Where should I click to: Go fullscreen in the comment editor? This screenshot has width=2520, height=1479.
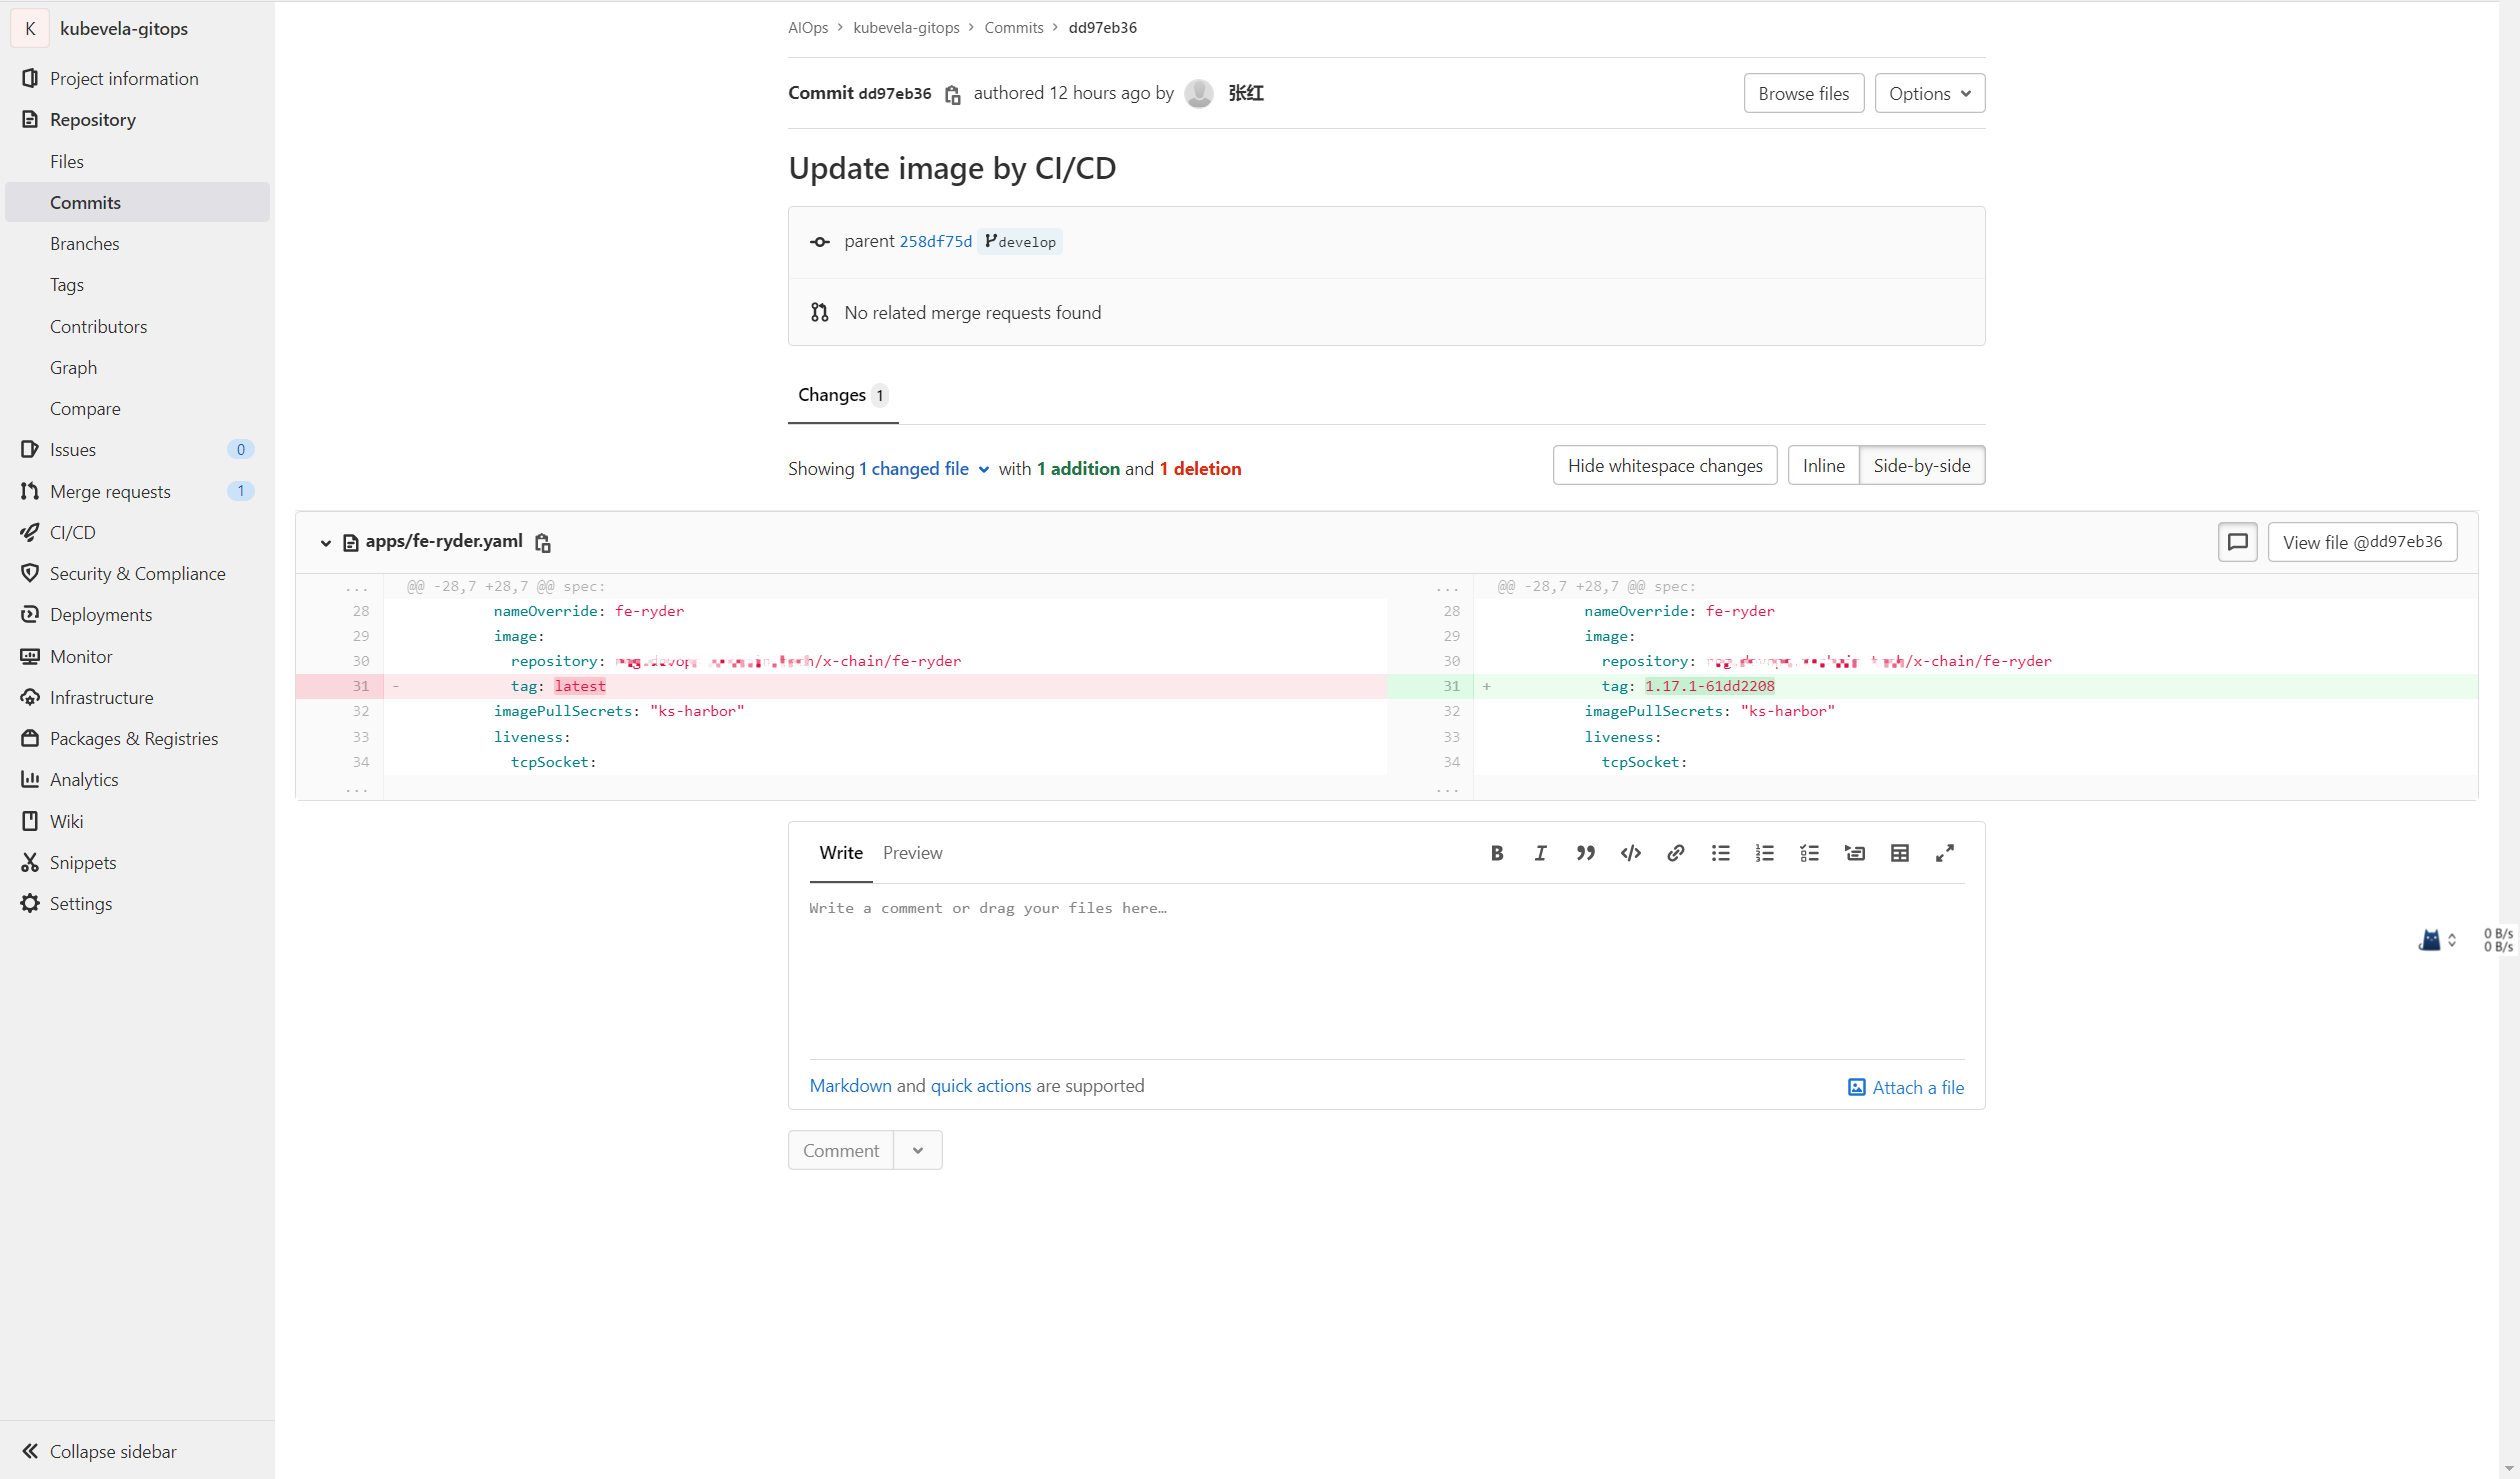[1944, 852]
